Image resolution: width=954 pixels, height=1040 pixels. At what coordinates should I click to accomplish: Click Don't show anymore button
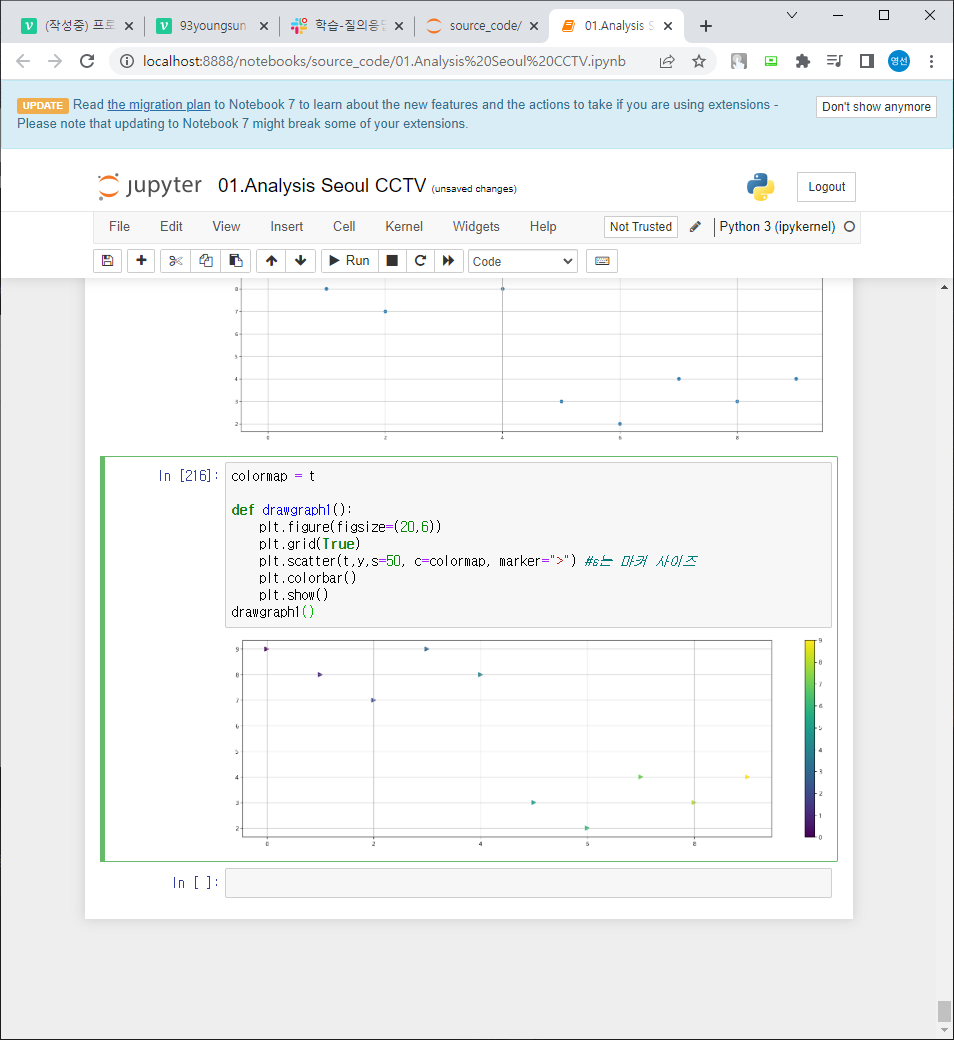[876, 107]
